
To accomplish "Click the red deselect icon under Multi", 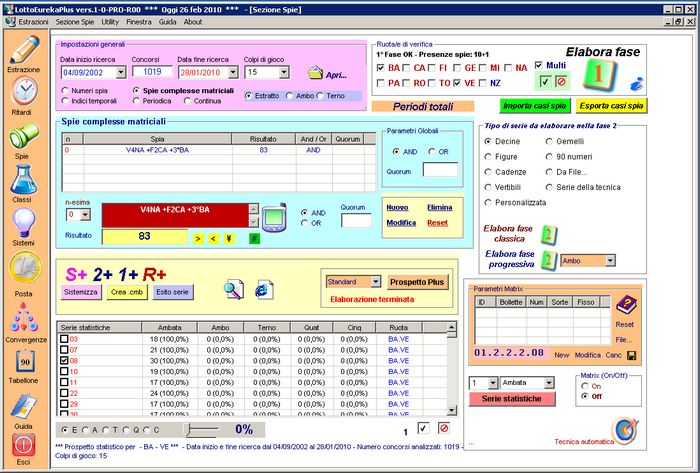I will tap(561, 82).
